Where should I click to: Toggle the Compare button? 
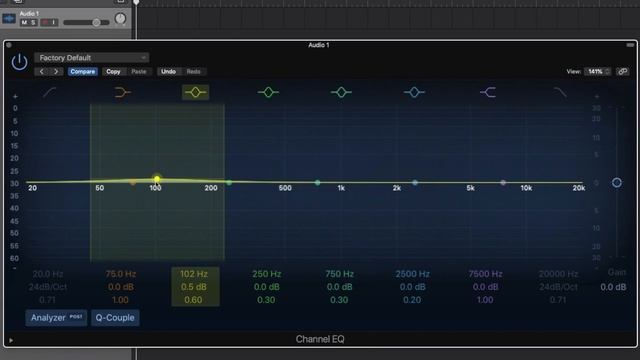point(82,71)
